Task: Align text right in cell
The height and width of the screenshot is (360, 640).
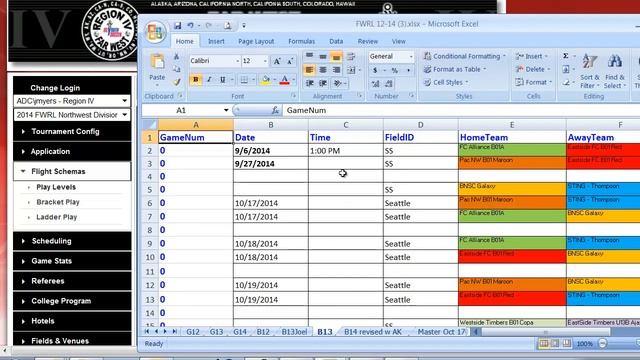Action: [336, 70]
